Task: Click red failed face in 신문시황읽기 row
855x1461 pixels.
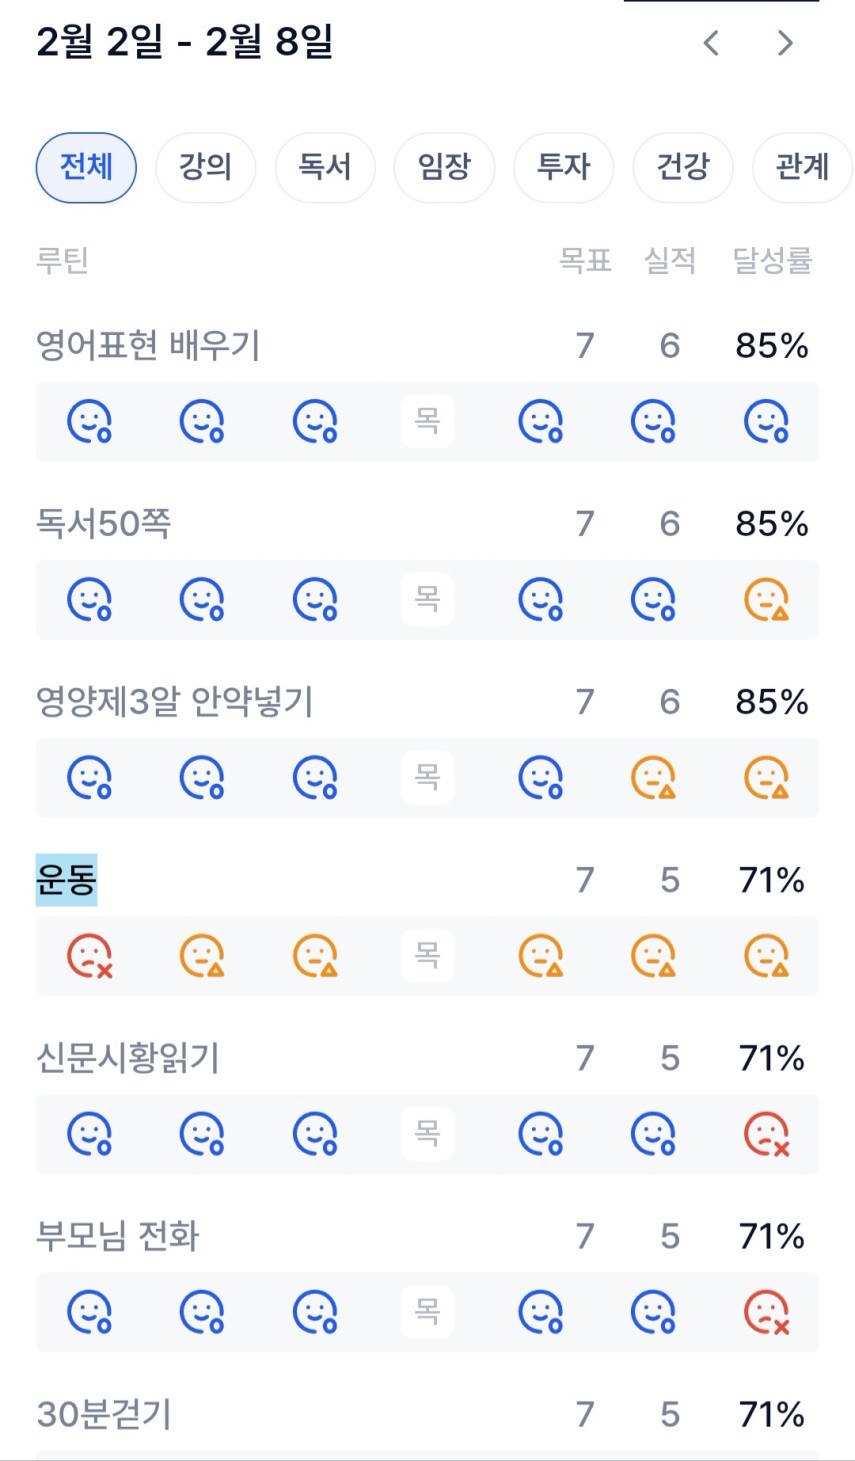Action: [767, 1134]
